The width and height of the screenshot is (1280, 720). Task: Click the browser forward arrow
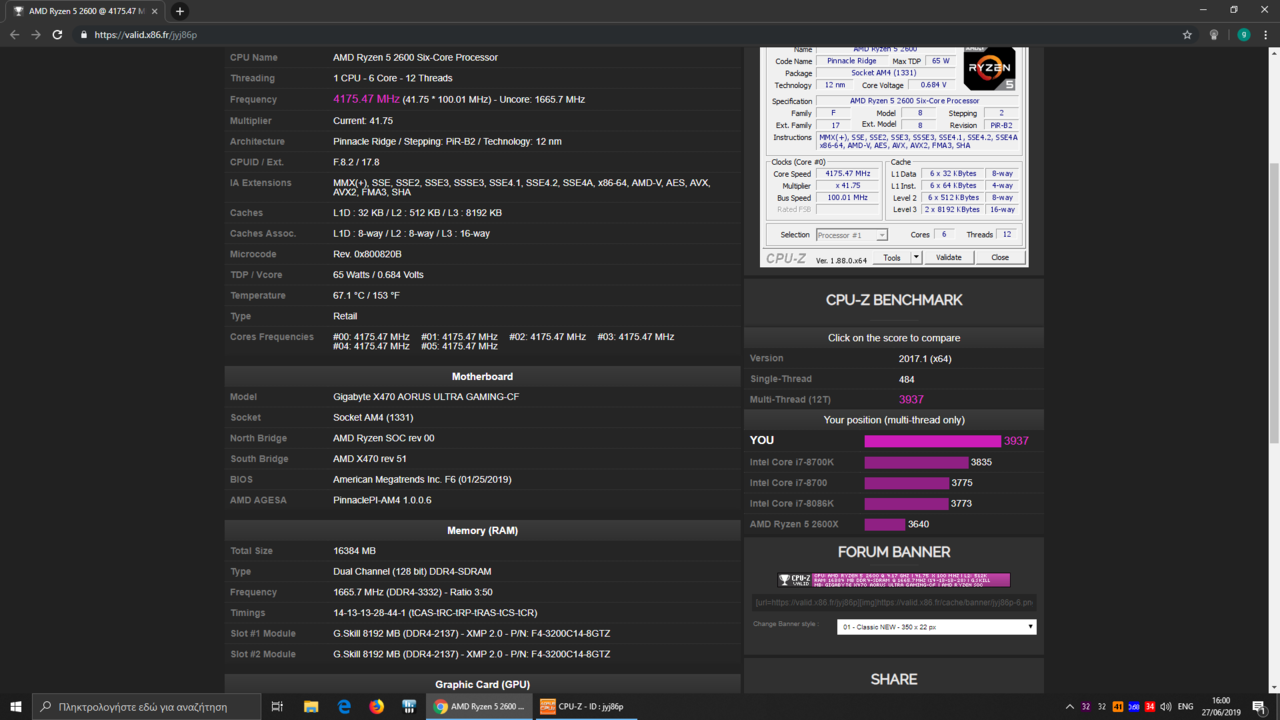(x=36, y=34)
